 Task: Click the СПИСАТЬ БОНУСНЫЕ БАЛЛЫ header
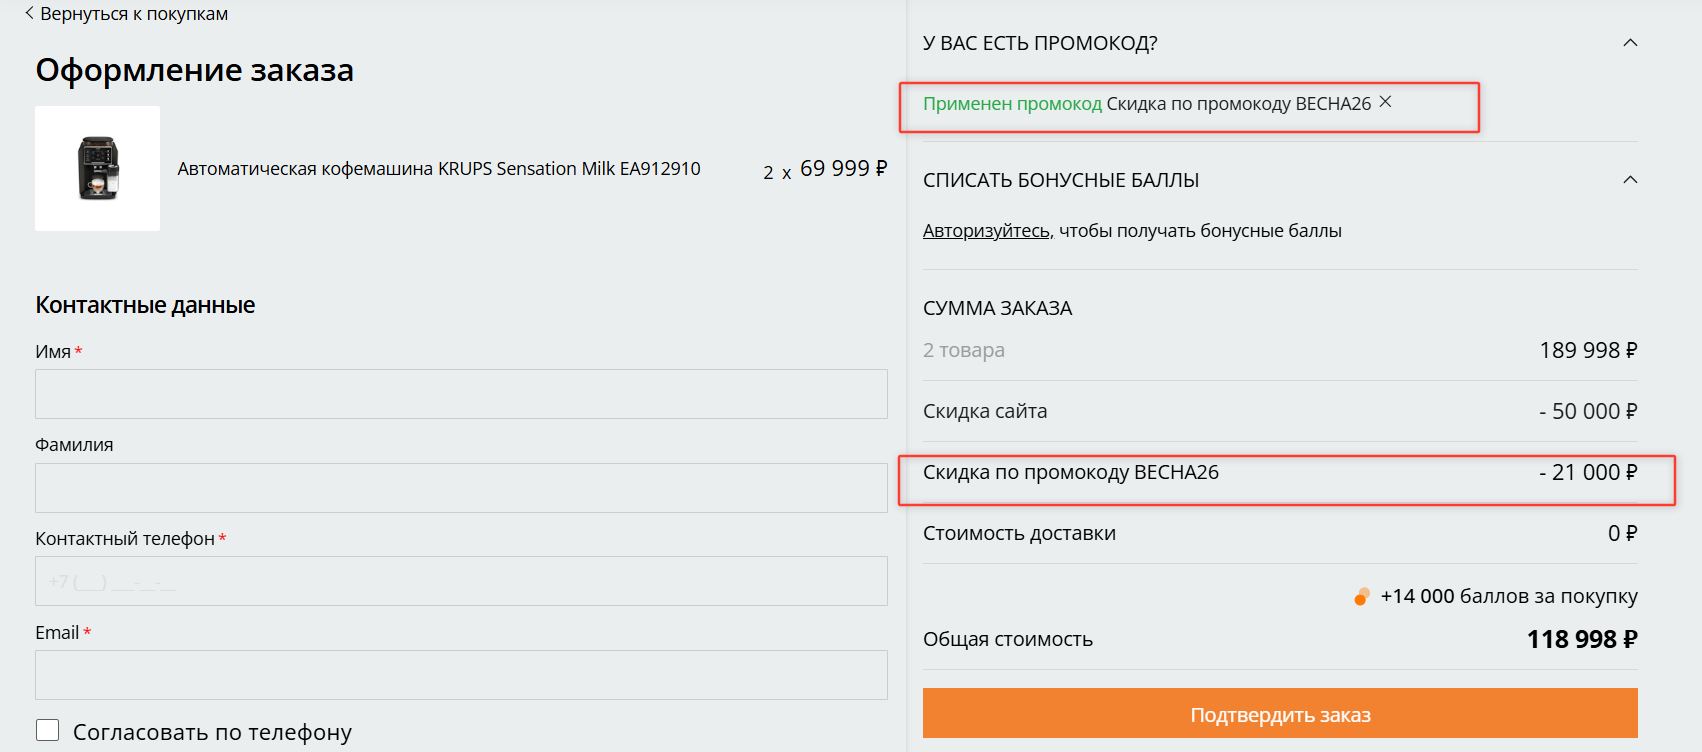pos(1061,181)
